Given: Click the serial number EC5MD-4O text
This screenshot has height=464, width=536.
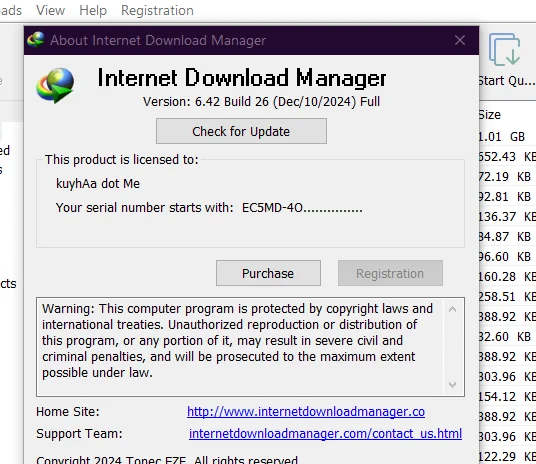Looking at the screenshot, I should pos(302,208).
